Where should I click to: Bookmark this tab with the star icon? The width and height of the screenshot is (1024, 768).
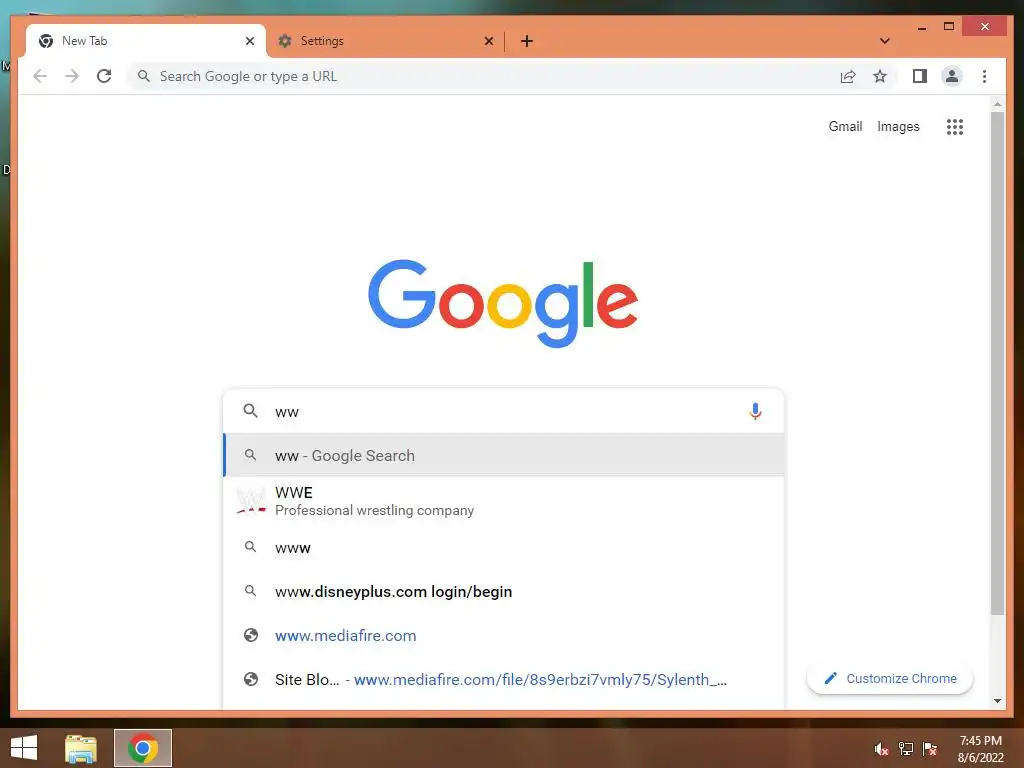[x=880, y=76]
